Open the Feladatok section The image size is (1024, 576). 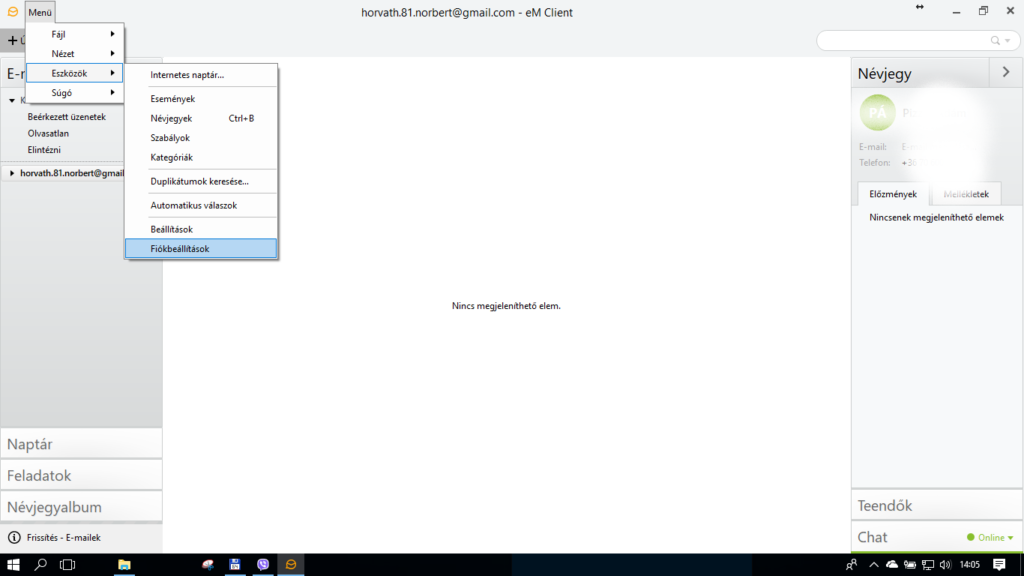81,475
